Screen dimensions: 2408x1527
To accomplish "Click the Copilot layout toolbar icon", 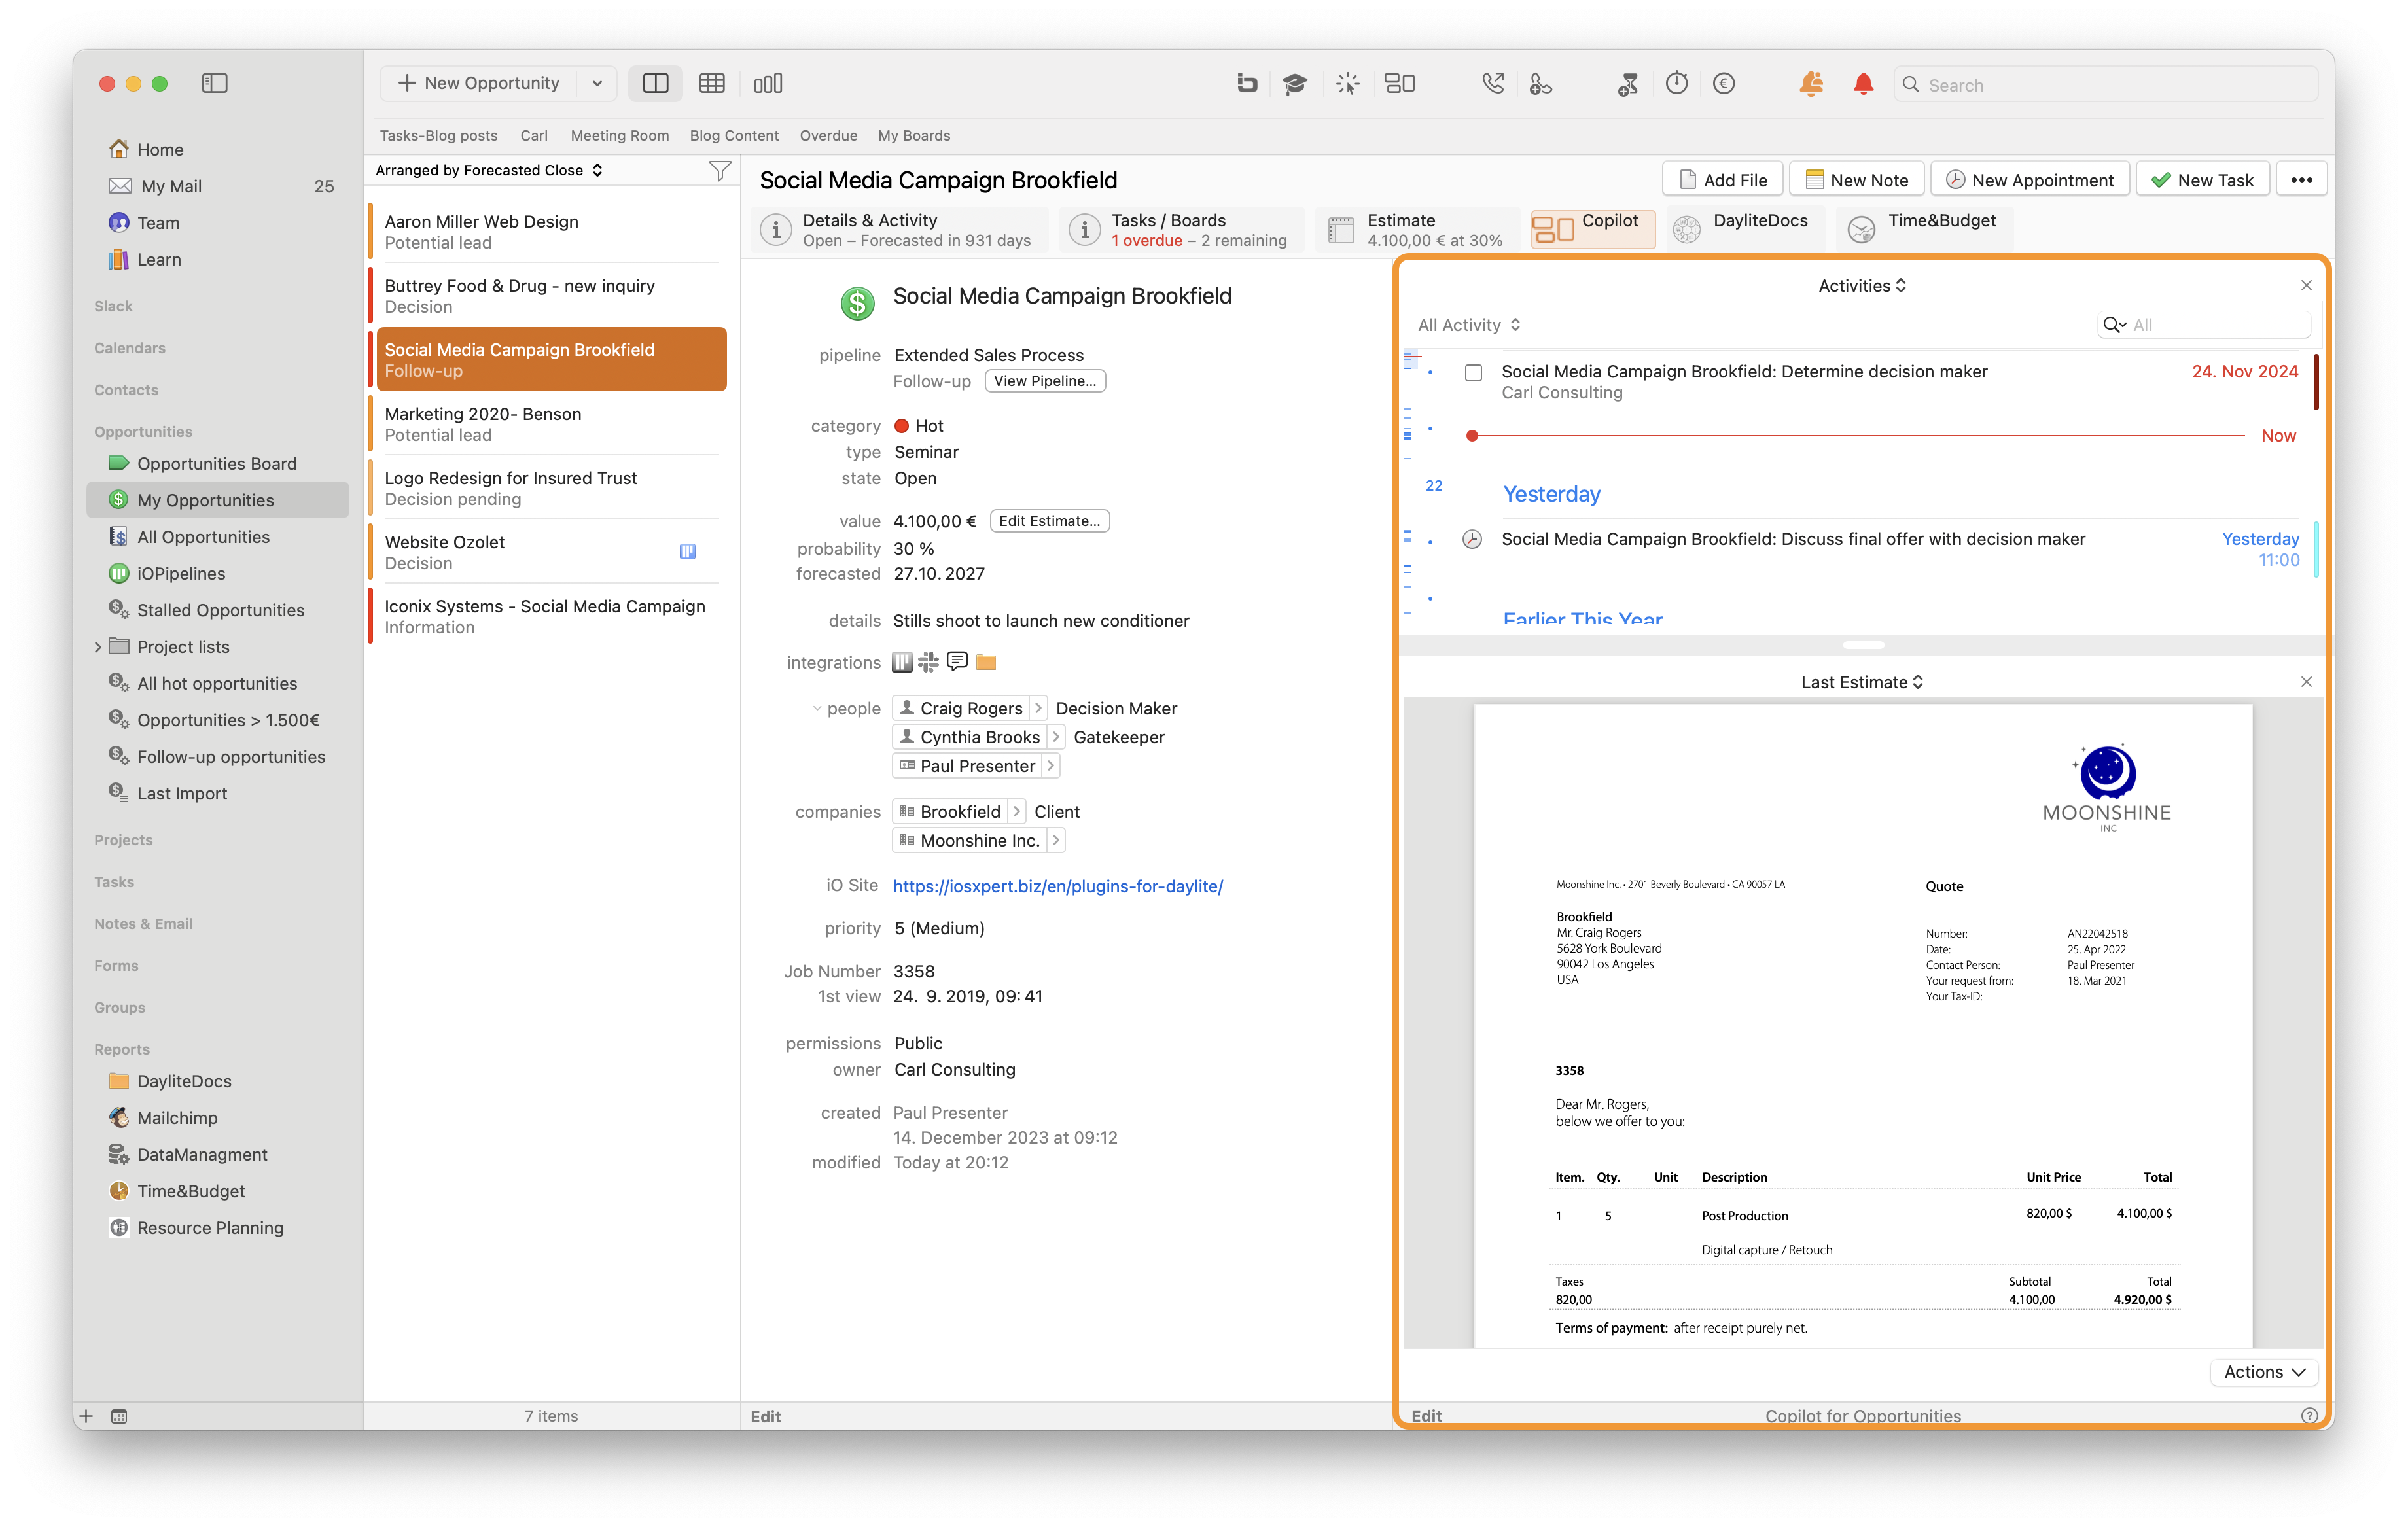I will 1399,84.
